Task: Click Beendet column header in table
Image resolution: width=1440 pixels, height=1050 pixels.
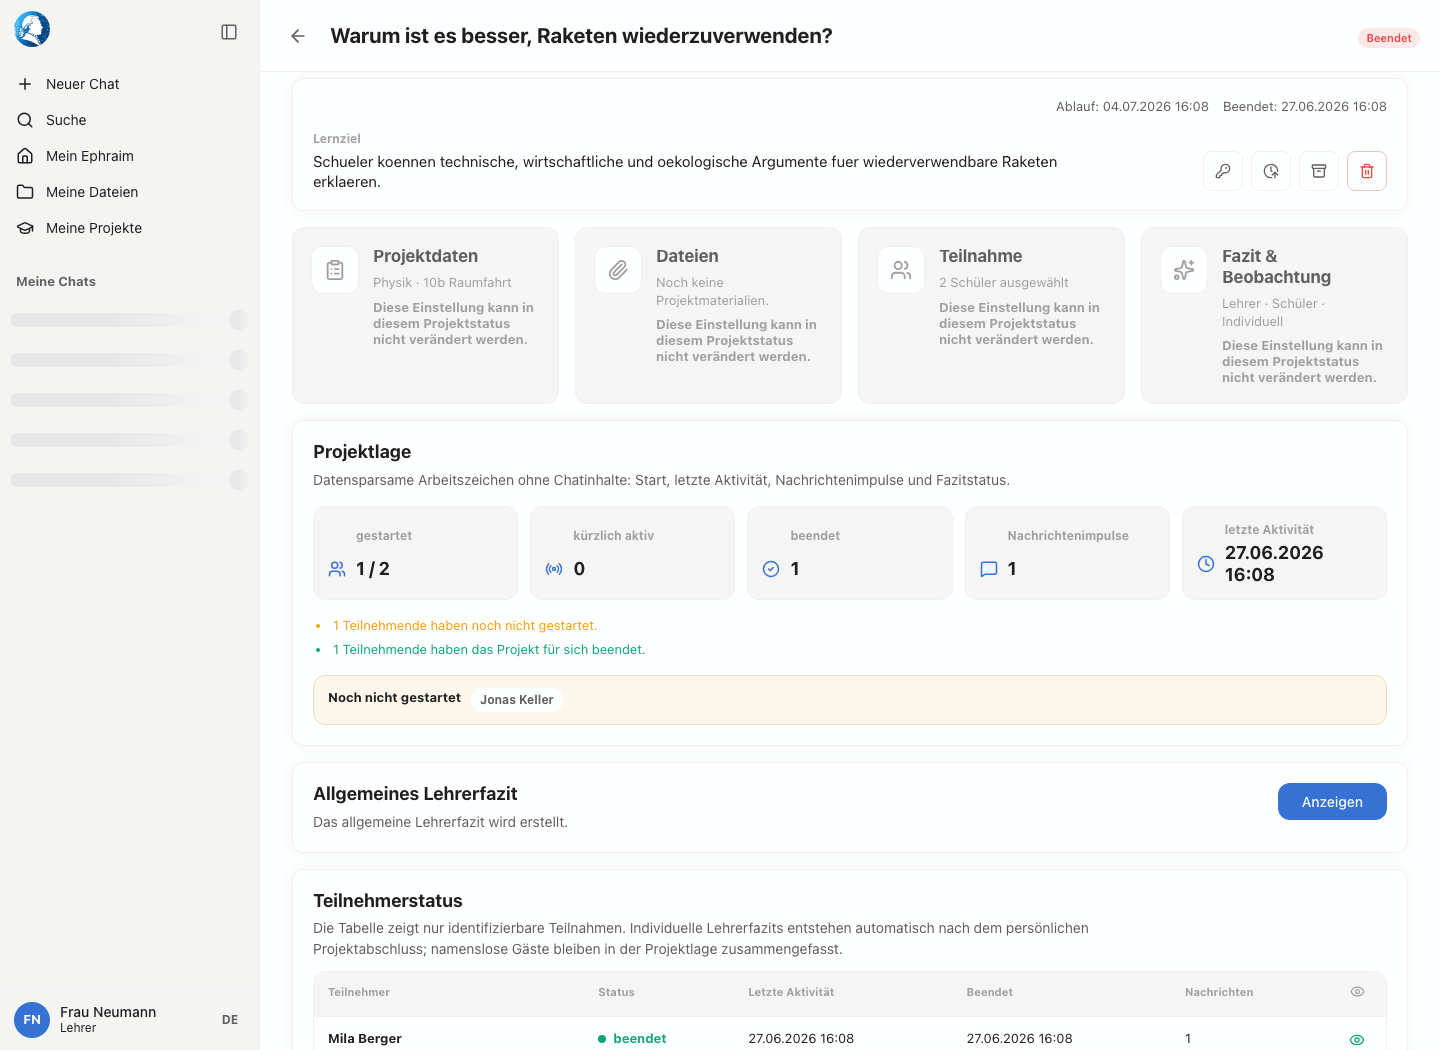Action: [x=989, y=992]
